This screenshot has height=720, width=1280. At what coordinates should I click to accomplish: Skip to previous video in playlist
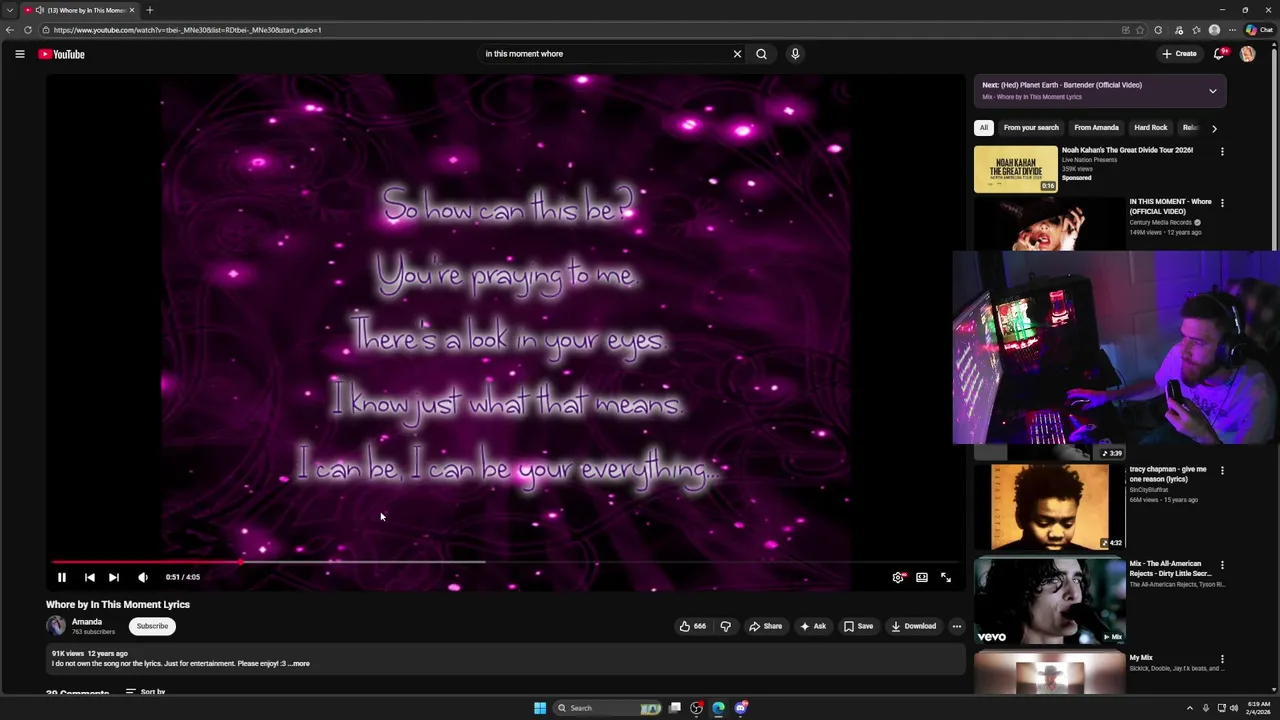click(x=89, y=577)
